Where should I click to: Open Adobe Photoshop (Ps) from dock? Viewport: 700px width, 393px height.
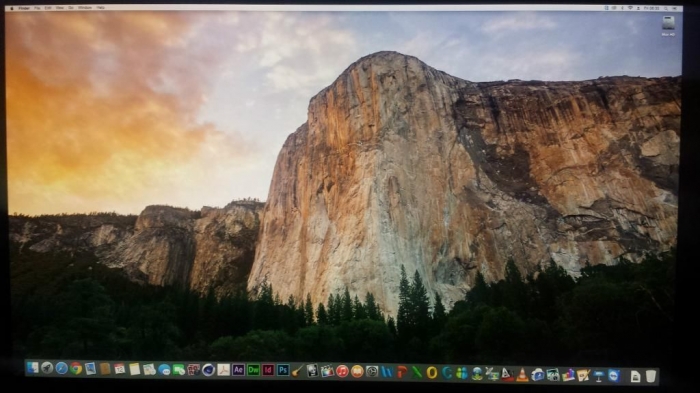pos(283,370)
